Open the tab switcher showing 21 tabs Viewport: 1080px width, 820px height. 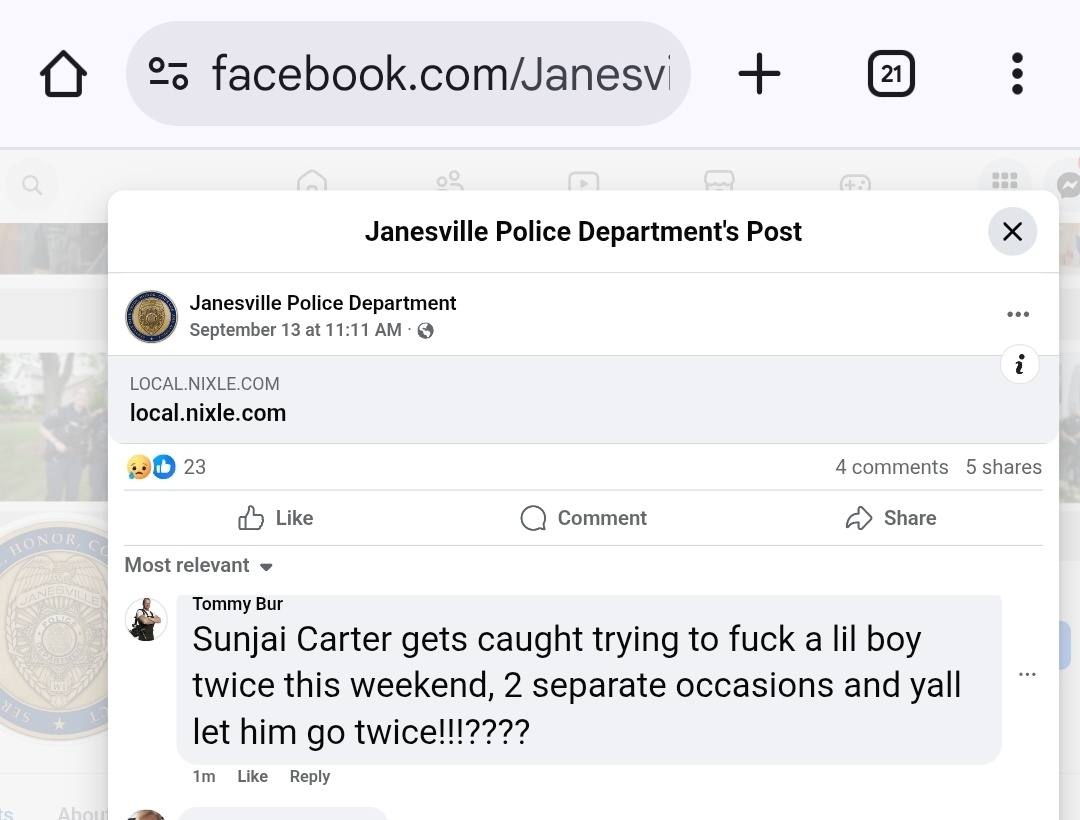point(891,74)
